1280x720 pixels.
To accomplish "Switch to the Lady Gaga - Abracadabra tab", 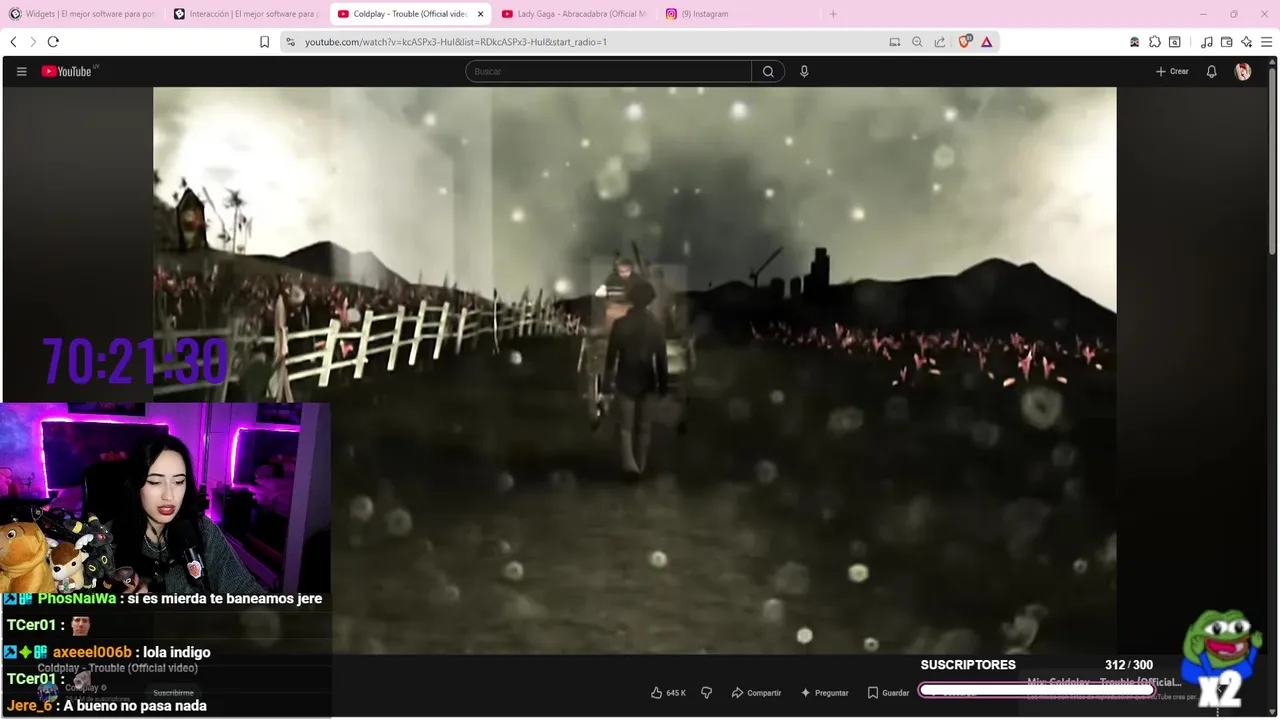I will point(574,14).
